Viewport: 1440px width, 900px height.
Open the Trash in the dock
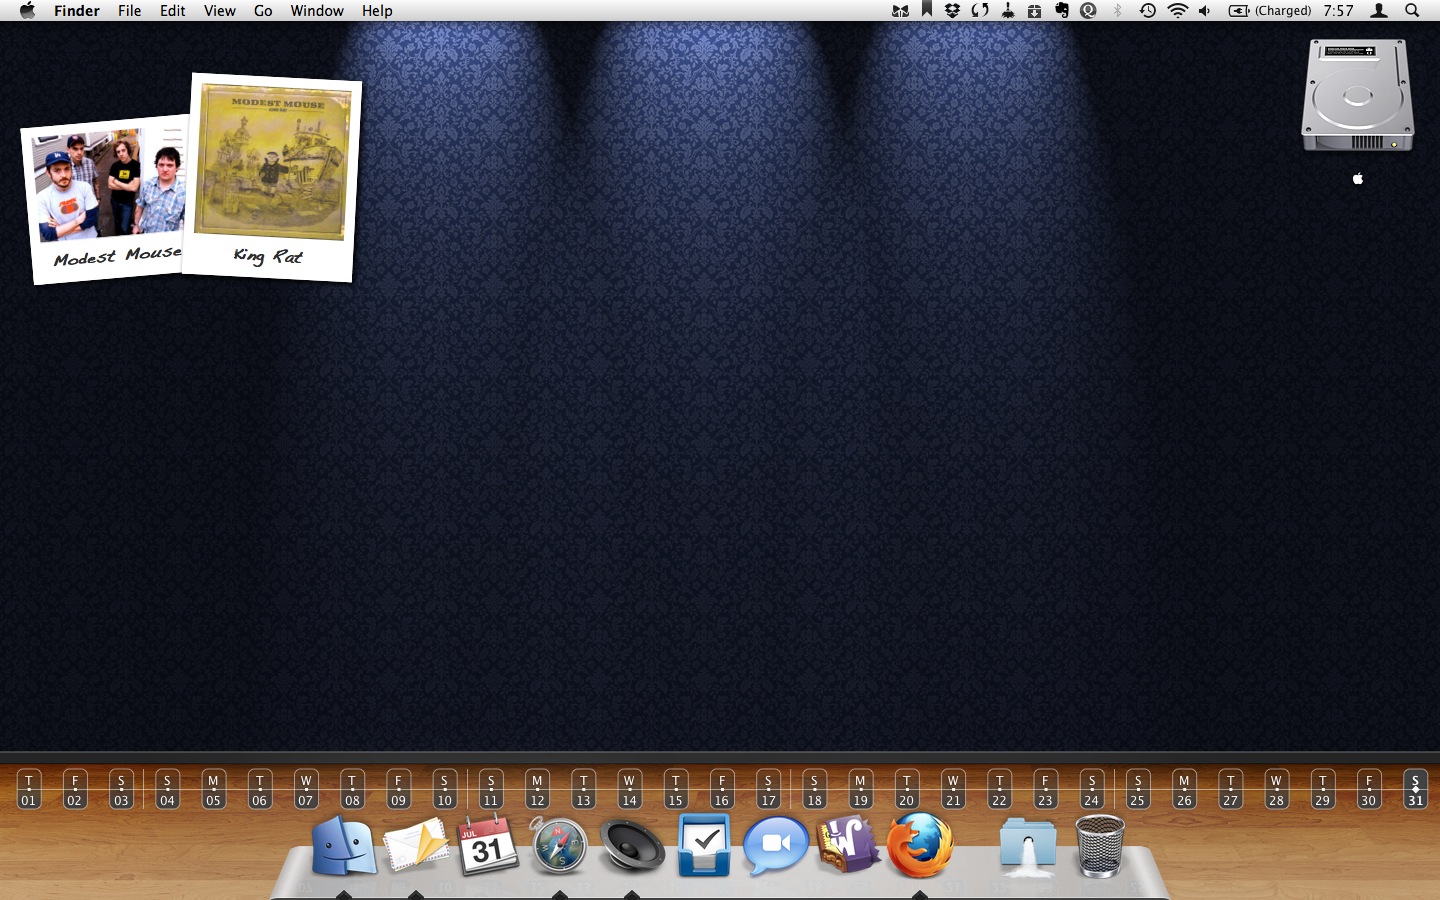1100,847
